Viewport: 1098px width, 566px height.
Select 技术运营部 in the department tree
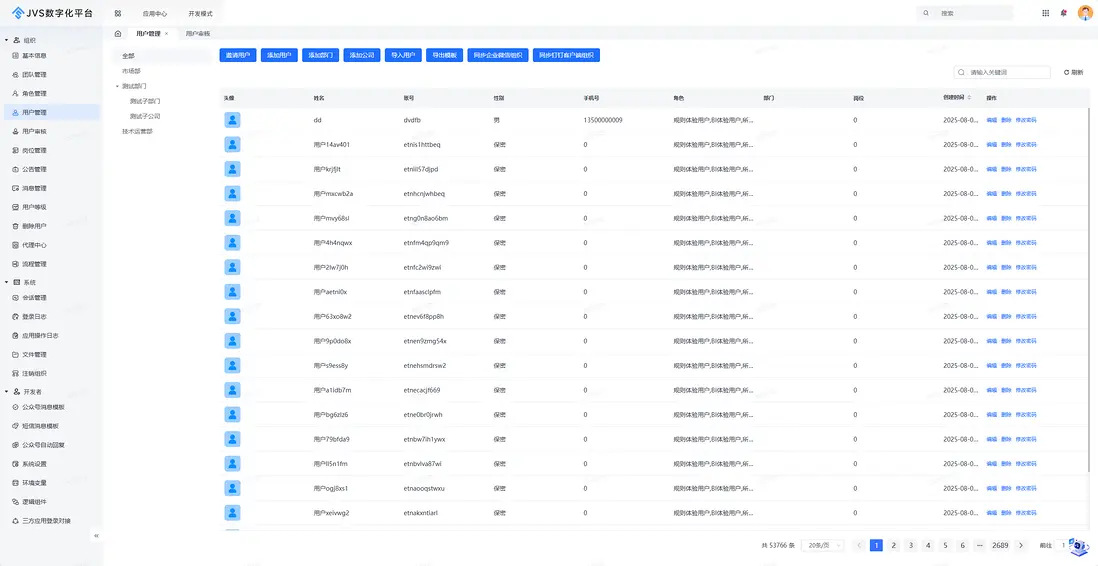point(137,131)
